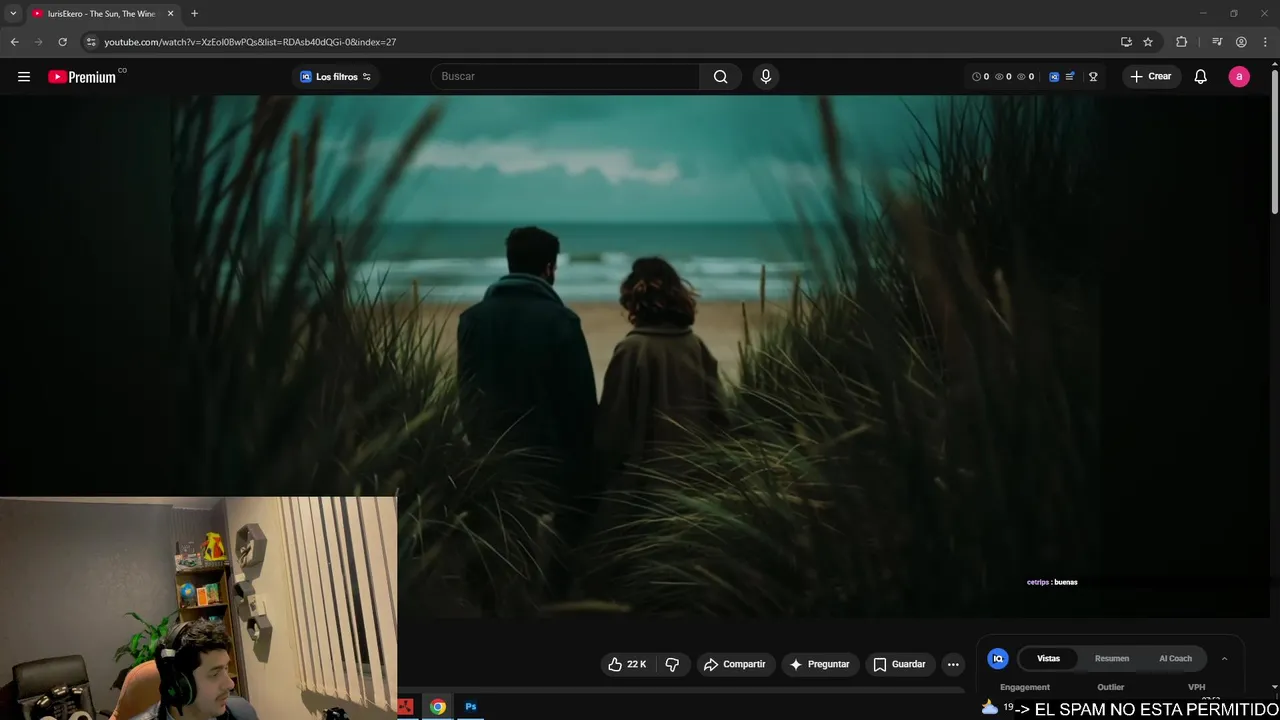This screenshot has height=720, width=1280.
Task: Switch to the Vistas tab
Action: (x=1048, y=659)
